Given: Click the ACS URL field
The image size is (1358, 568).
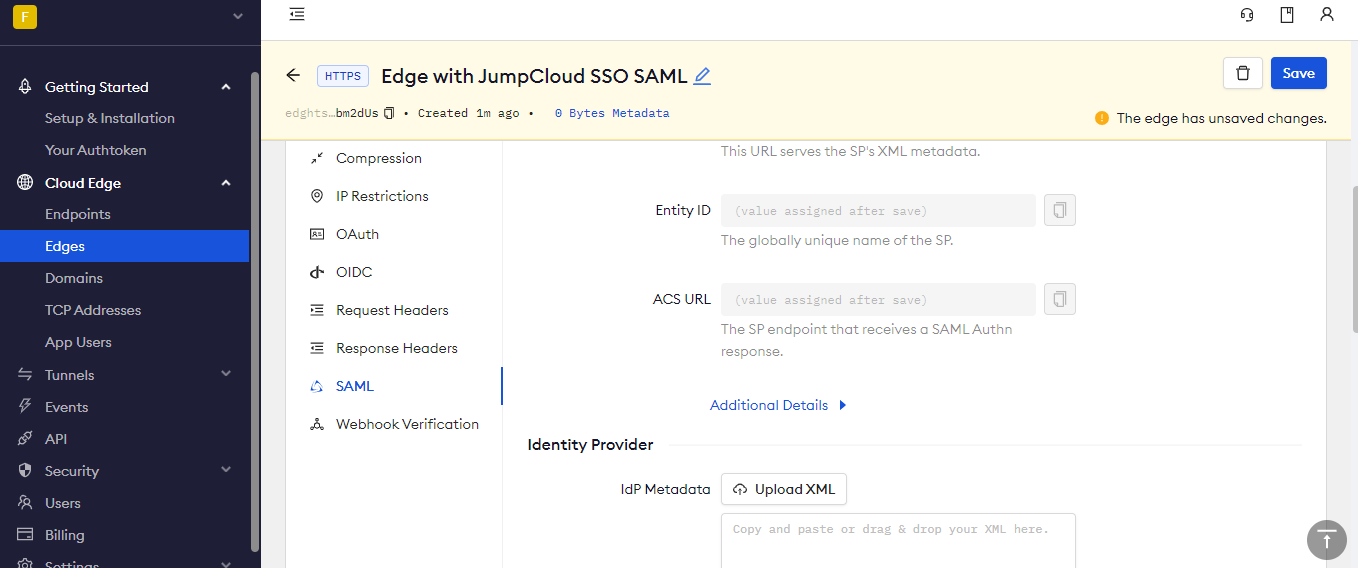Looking at the screenshot, I should pyautogui.click(x=878, y=299).
